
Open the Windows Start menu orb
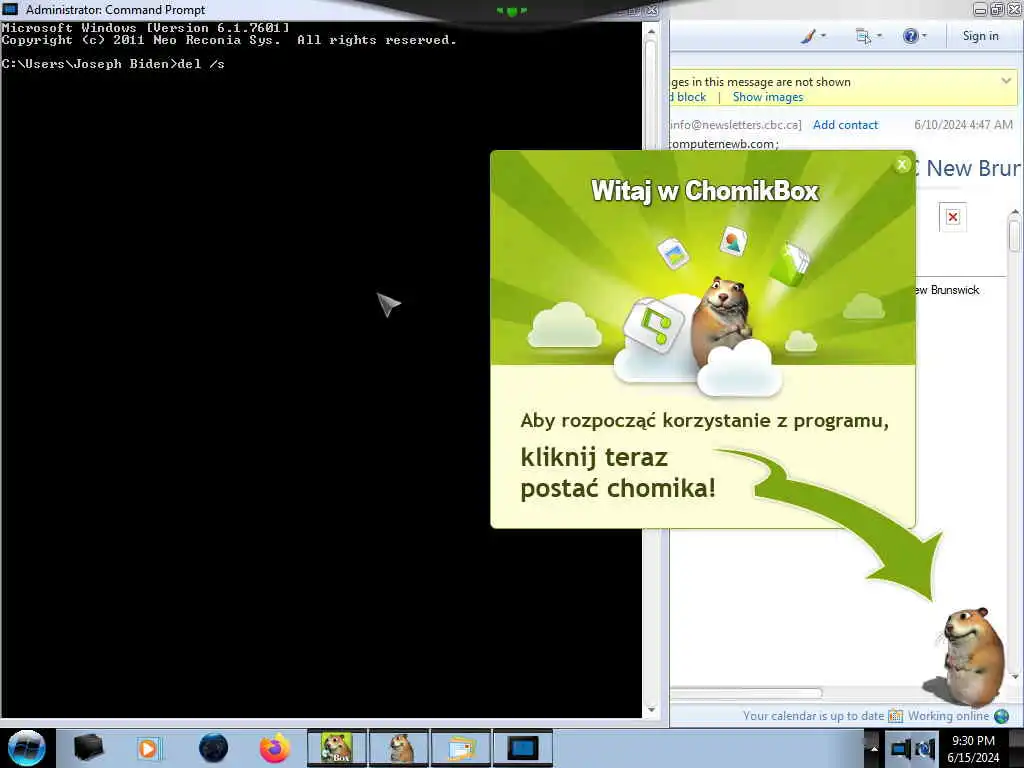click(27, 748)
